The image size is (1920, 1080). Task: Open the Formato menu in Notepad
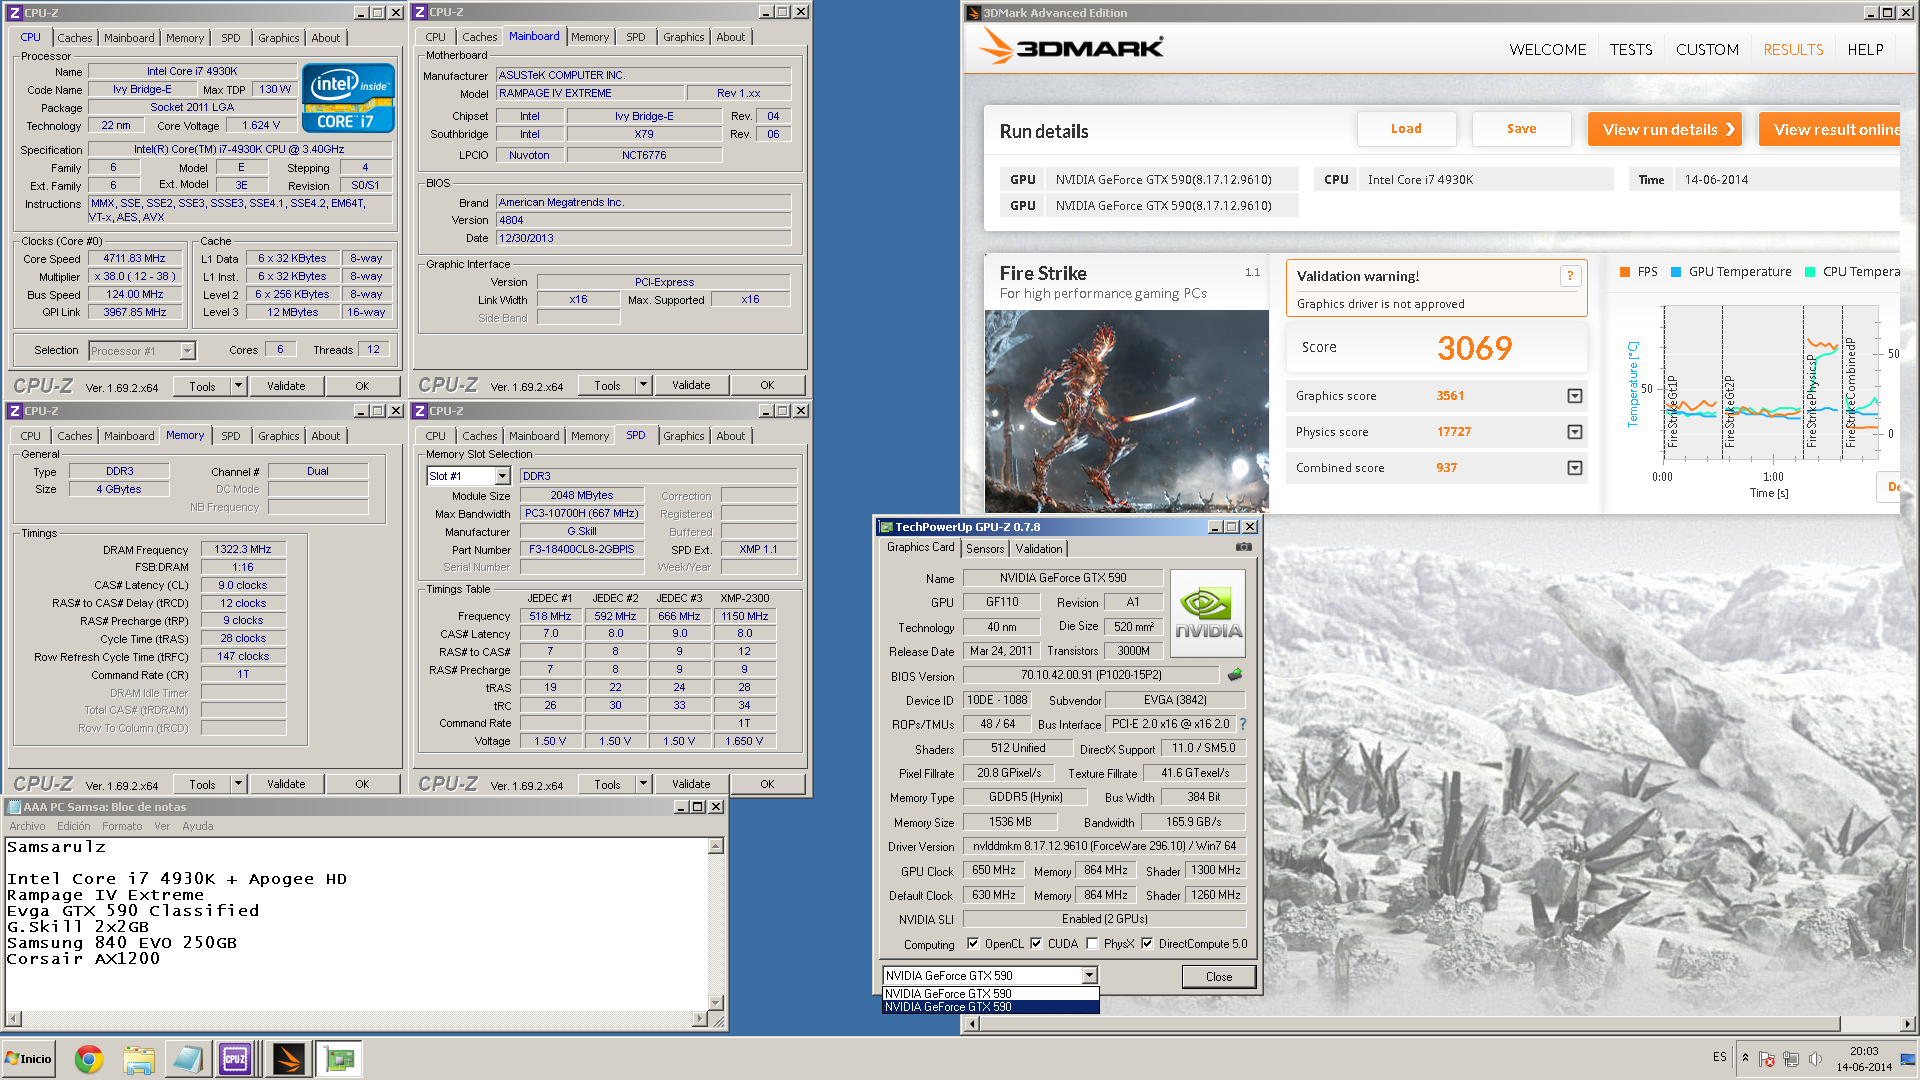tap(122, 826)
